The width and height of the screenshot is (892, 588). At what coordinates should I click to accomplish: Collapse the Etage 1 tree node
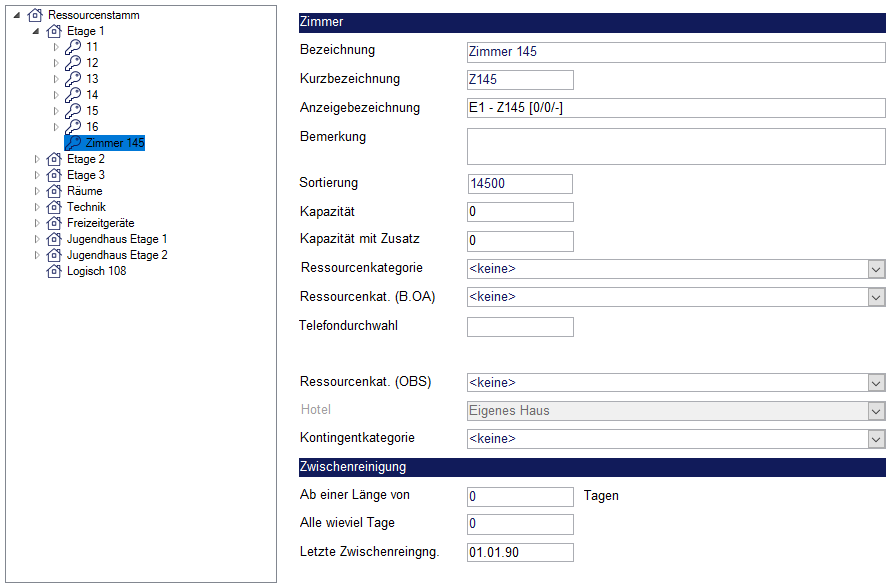point(36,31)
